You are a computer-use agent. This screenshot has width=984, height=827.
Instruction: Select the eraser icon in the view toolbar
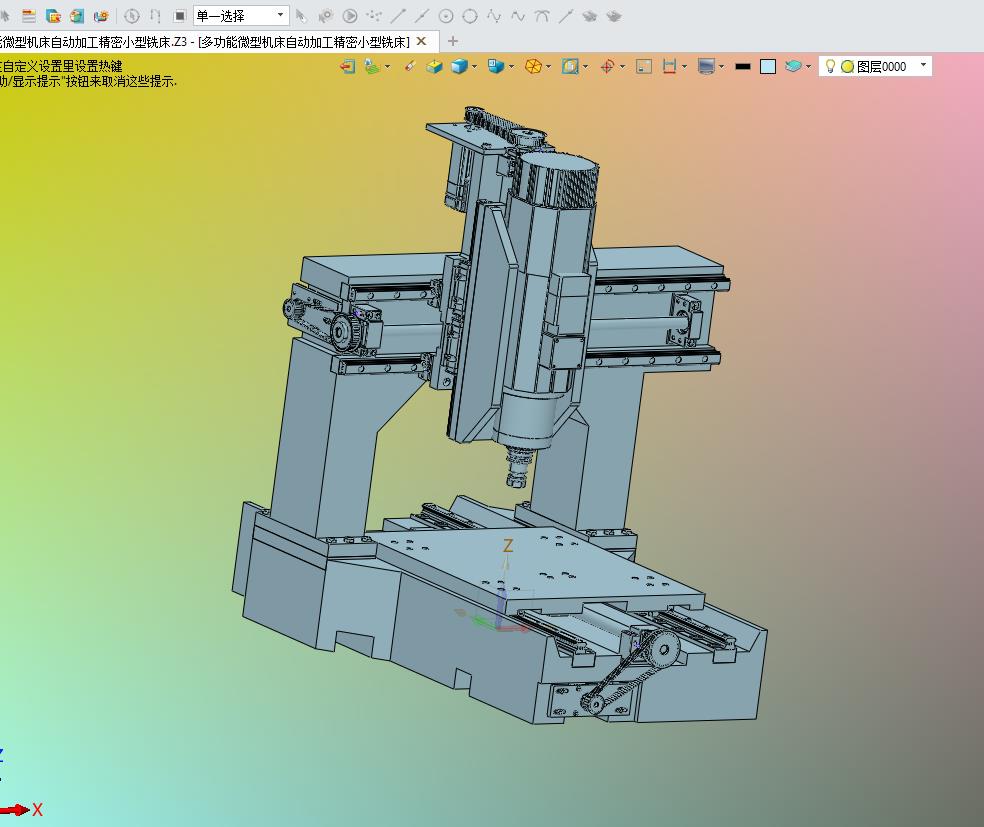(410, 66)
